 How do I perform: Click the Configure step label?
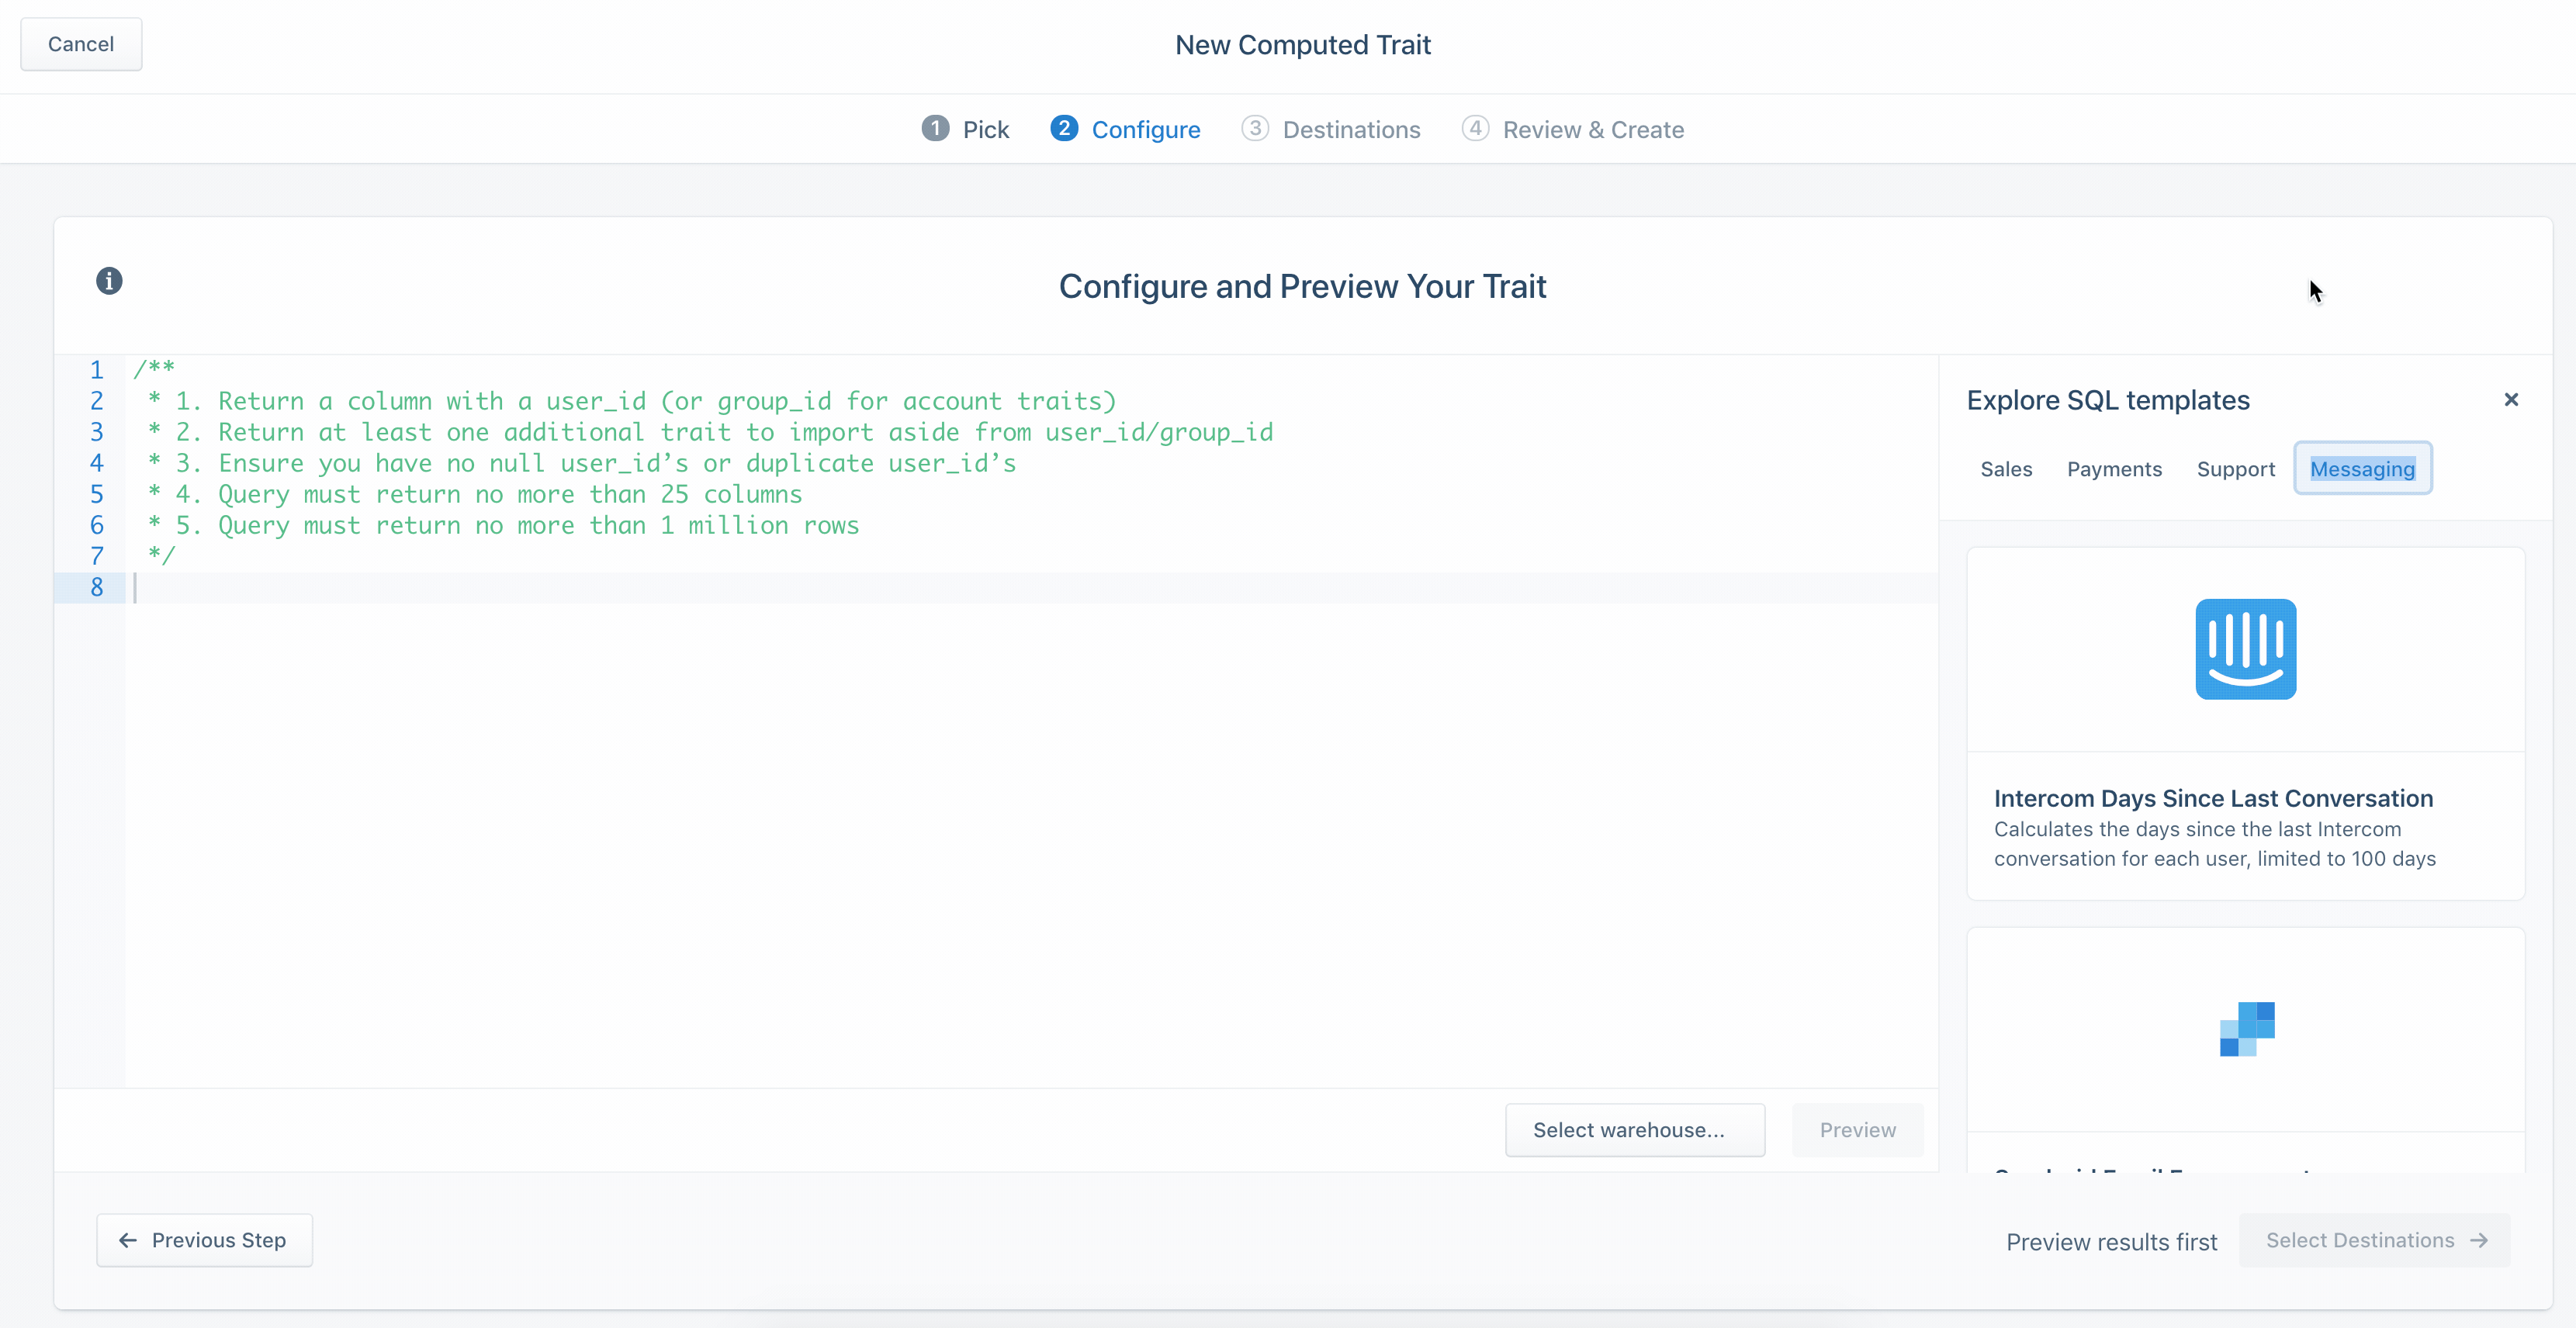(1146, 130)
